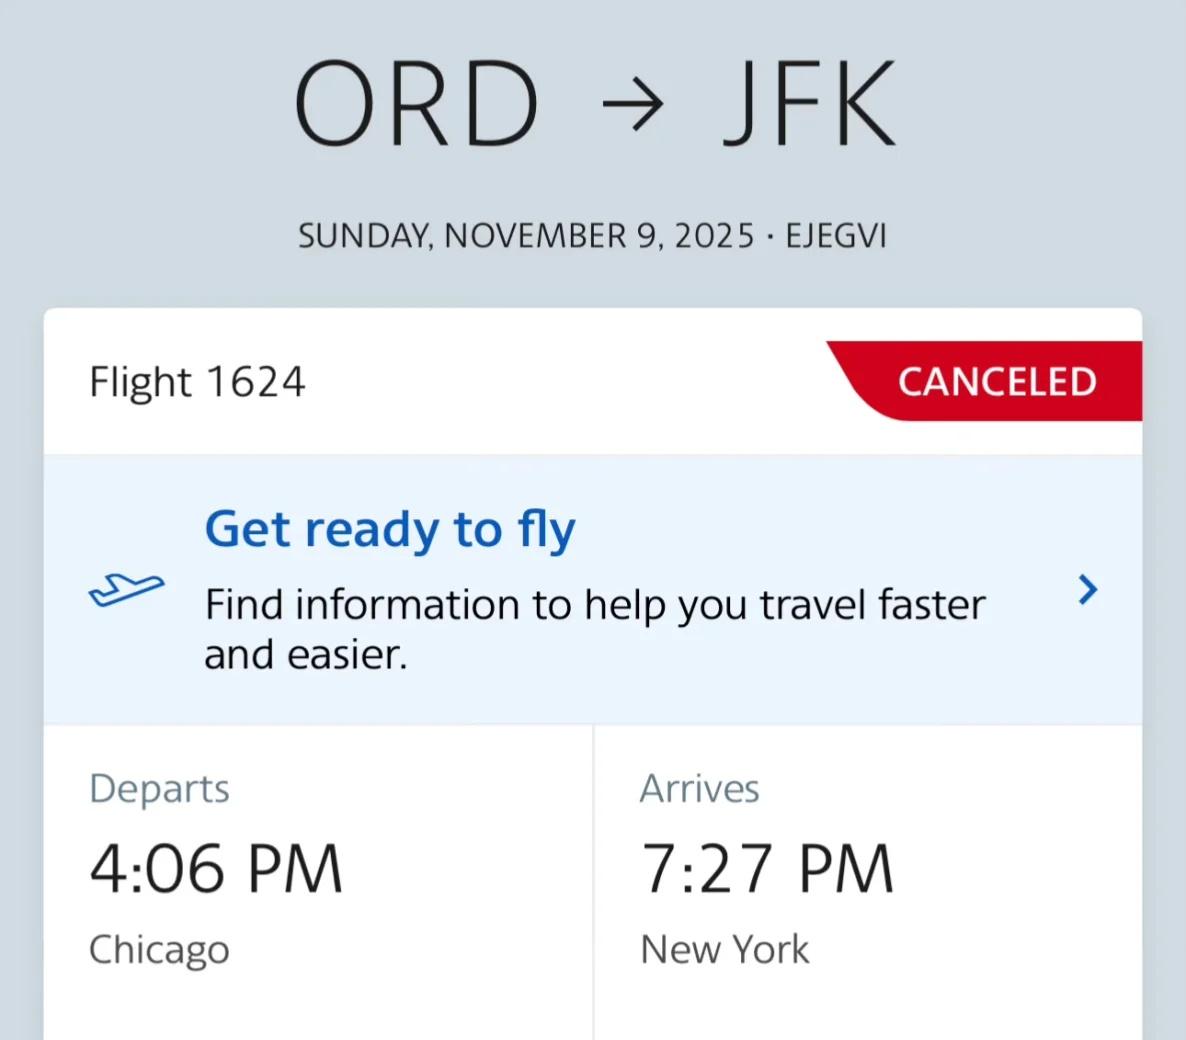1186x1040 pixels.
Task: Tap the 4:06 PM departure time
Action: (216, 868)
